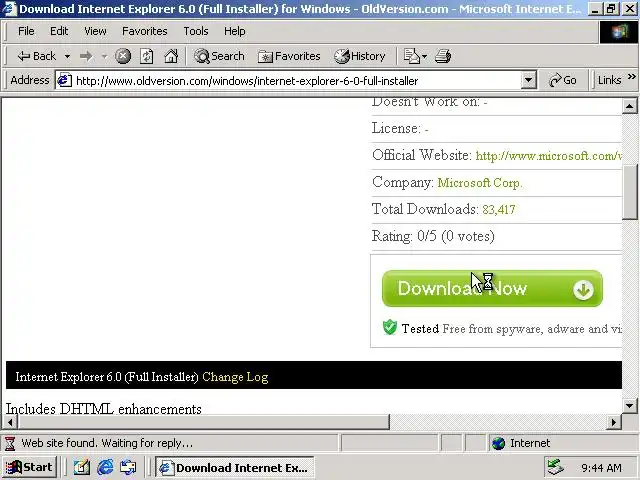This screenshot has width=640, height=480.
Task: Open the Windows Start button
Action: tap(29, 467)
